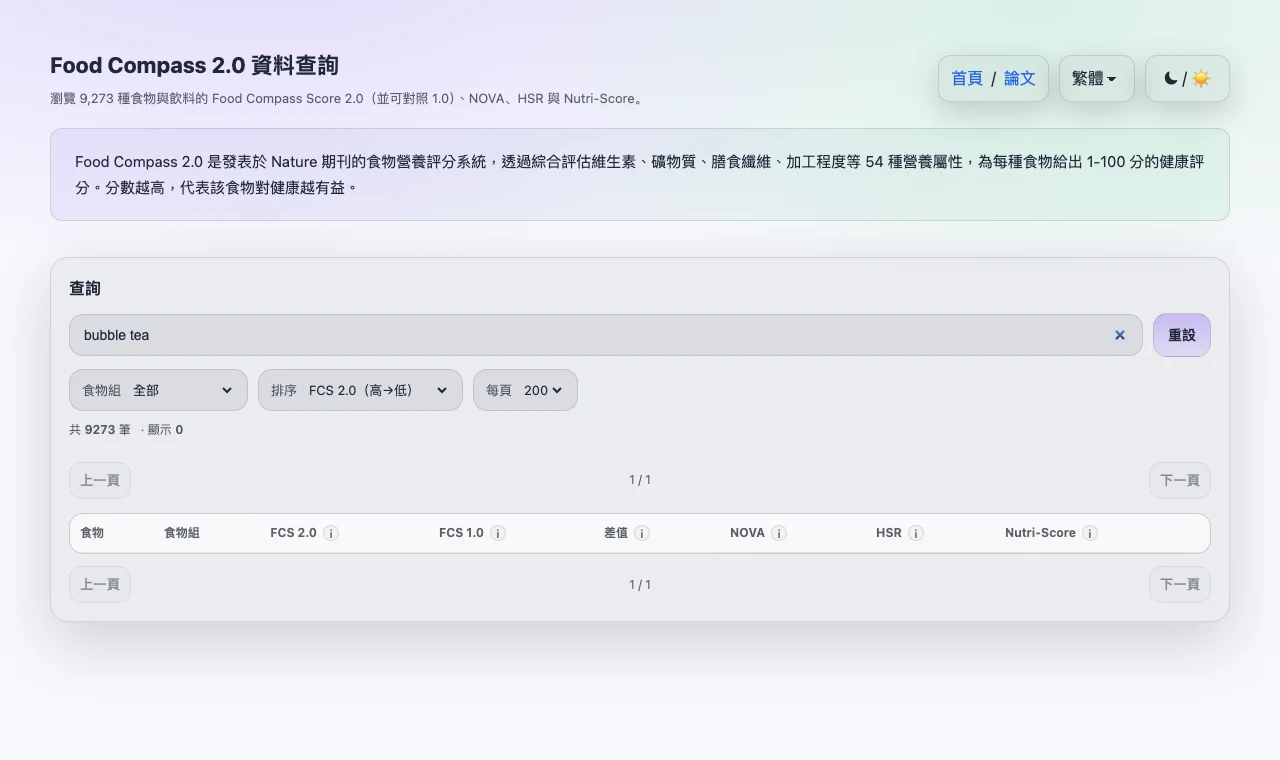Click lower 1 / 1 page indicator
The width and height of the screenshot is (1280, 760).
pos(640,584)
